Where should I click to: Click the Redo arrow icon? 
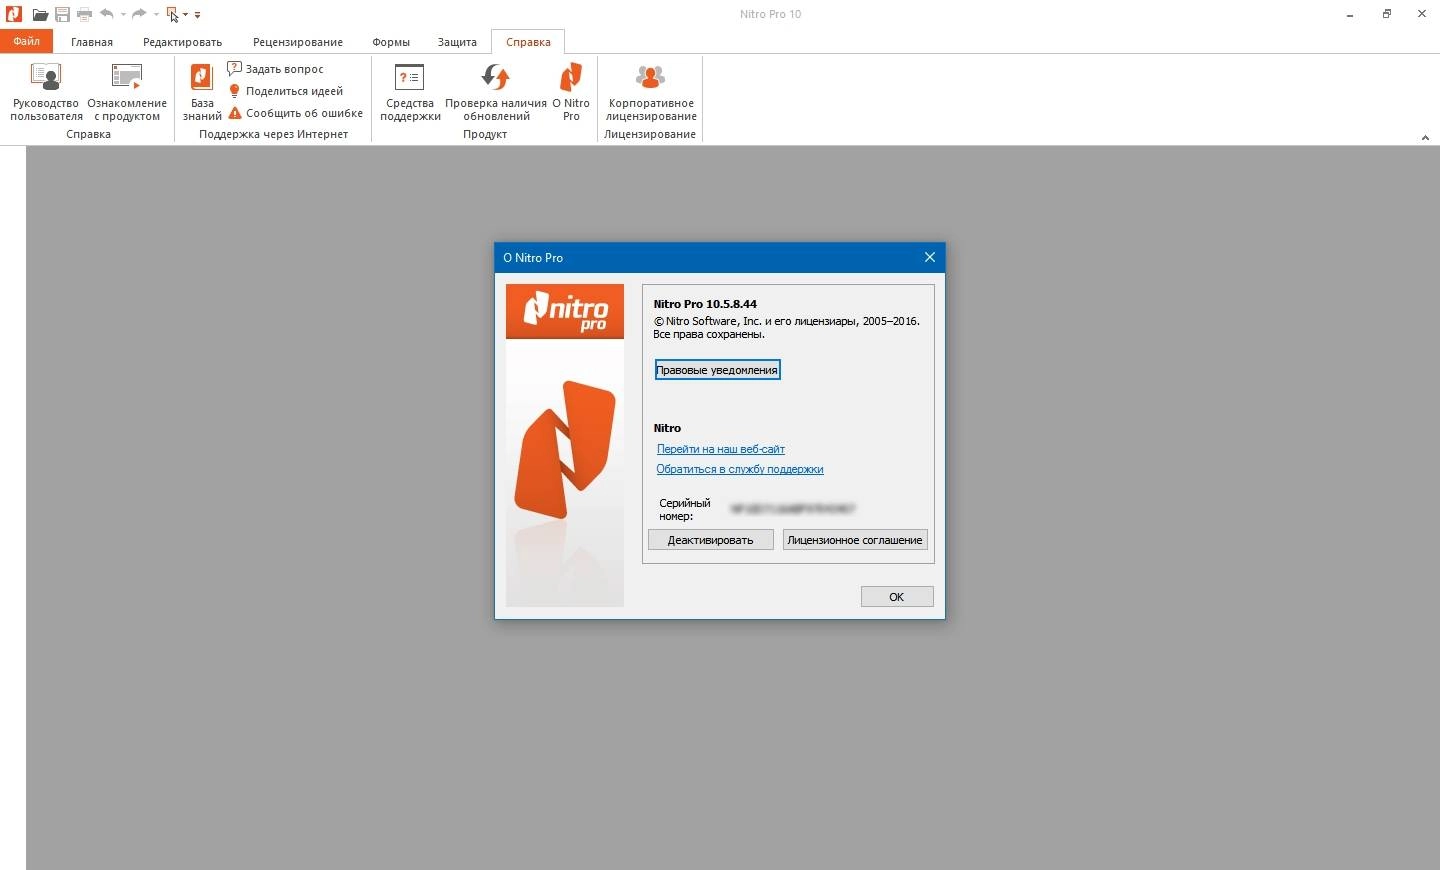pyautogui.click(x=139, y=14)
